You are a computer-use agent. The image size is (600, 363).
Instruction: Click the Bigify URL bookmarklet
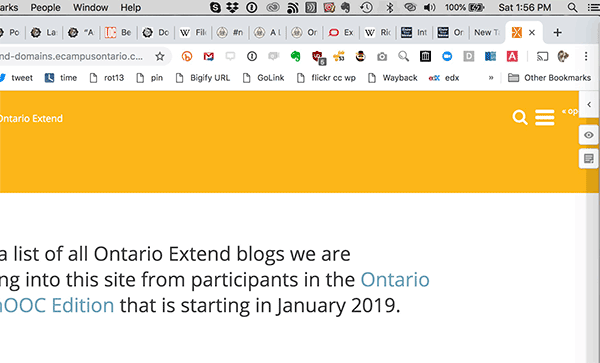tap(203, 78)
